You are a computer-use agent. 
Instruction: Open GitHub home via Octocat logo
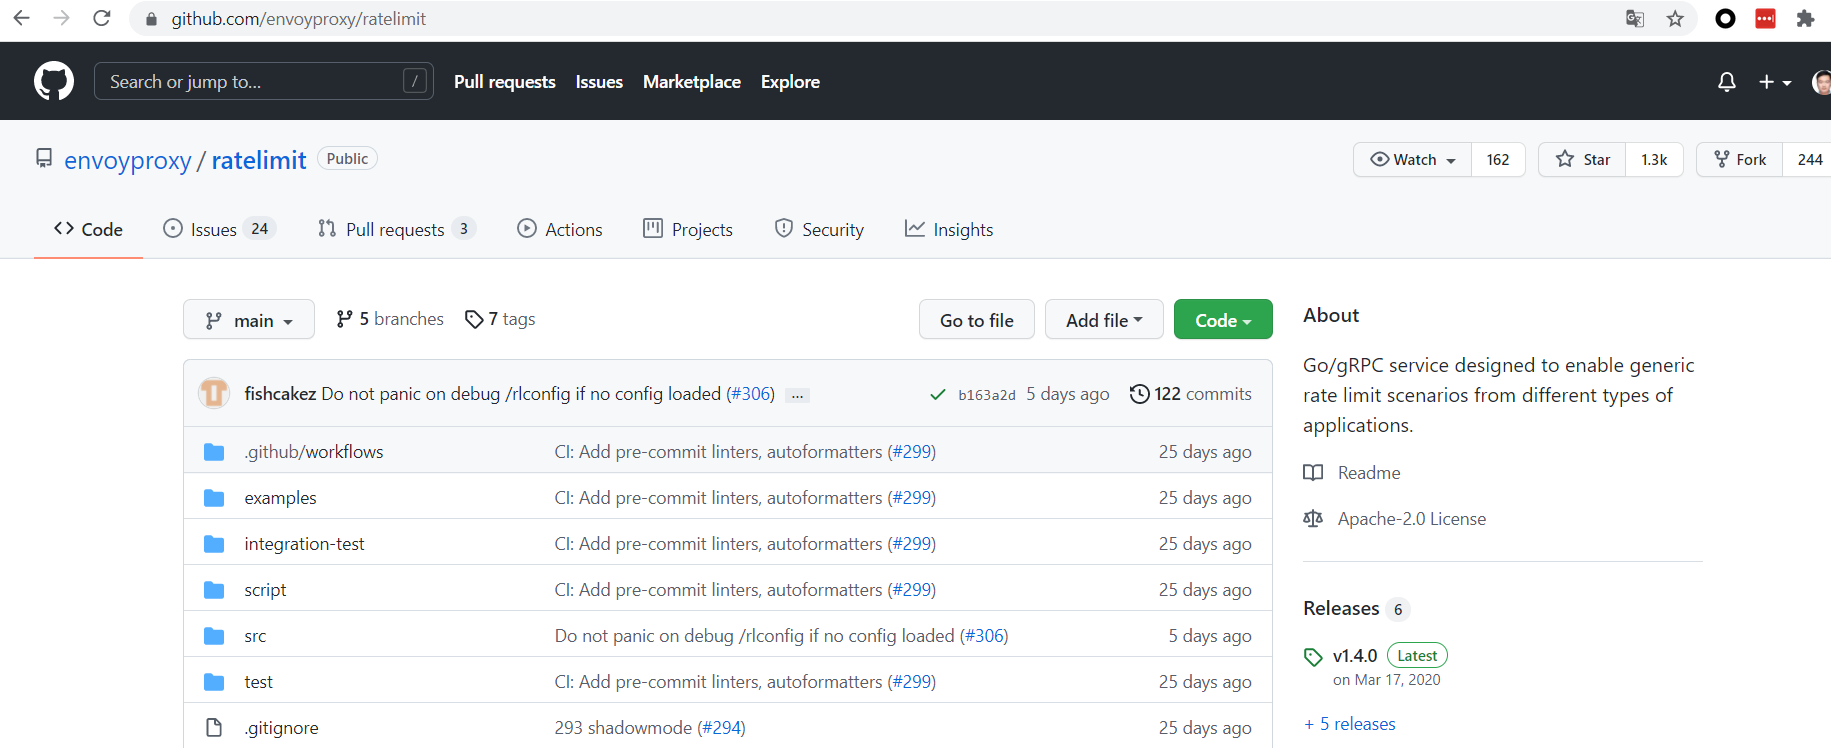54,81
